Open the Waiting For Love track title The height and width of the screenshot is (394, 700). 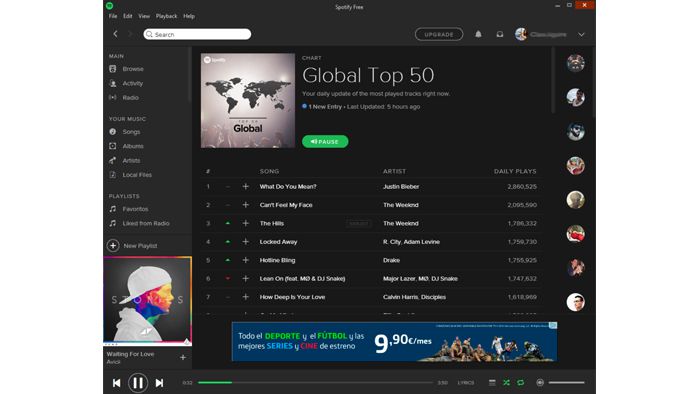click(x=130, y=354)
